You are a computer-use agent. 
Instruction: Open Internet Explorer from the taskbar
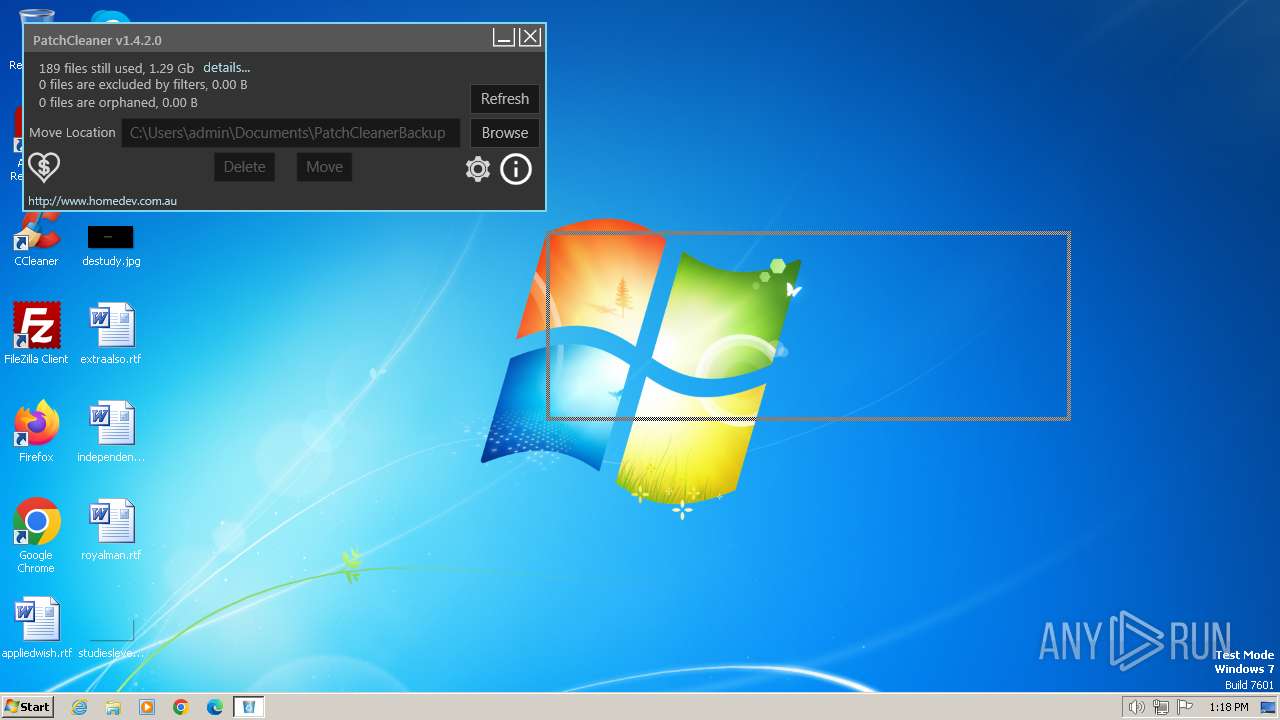(x=79, y=707)
